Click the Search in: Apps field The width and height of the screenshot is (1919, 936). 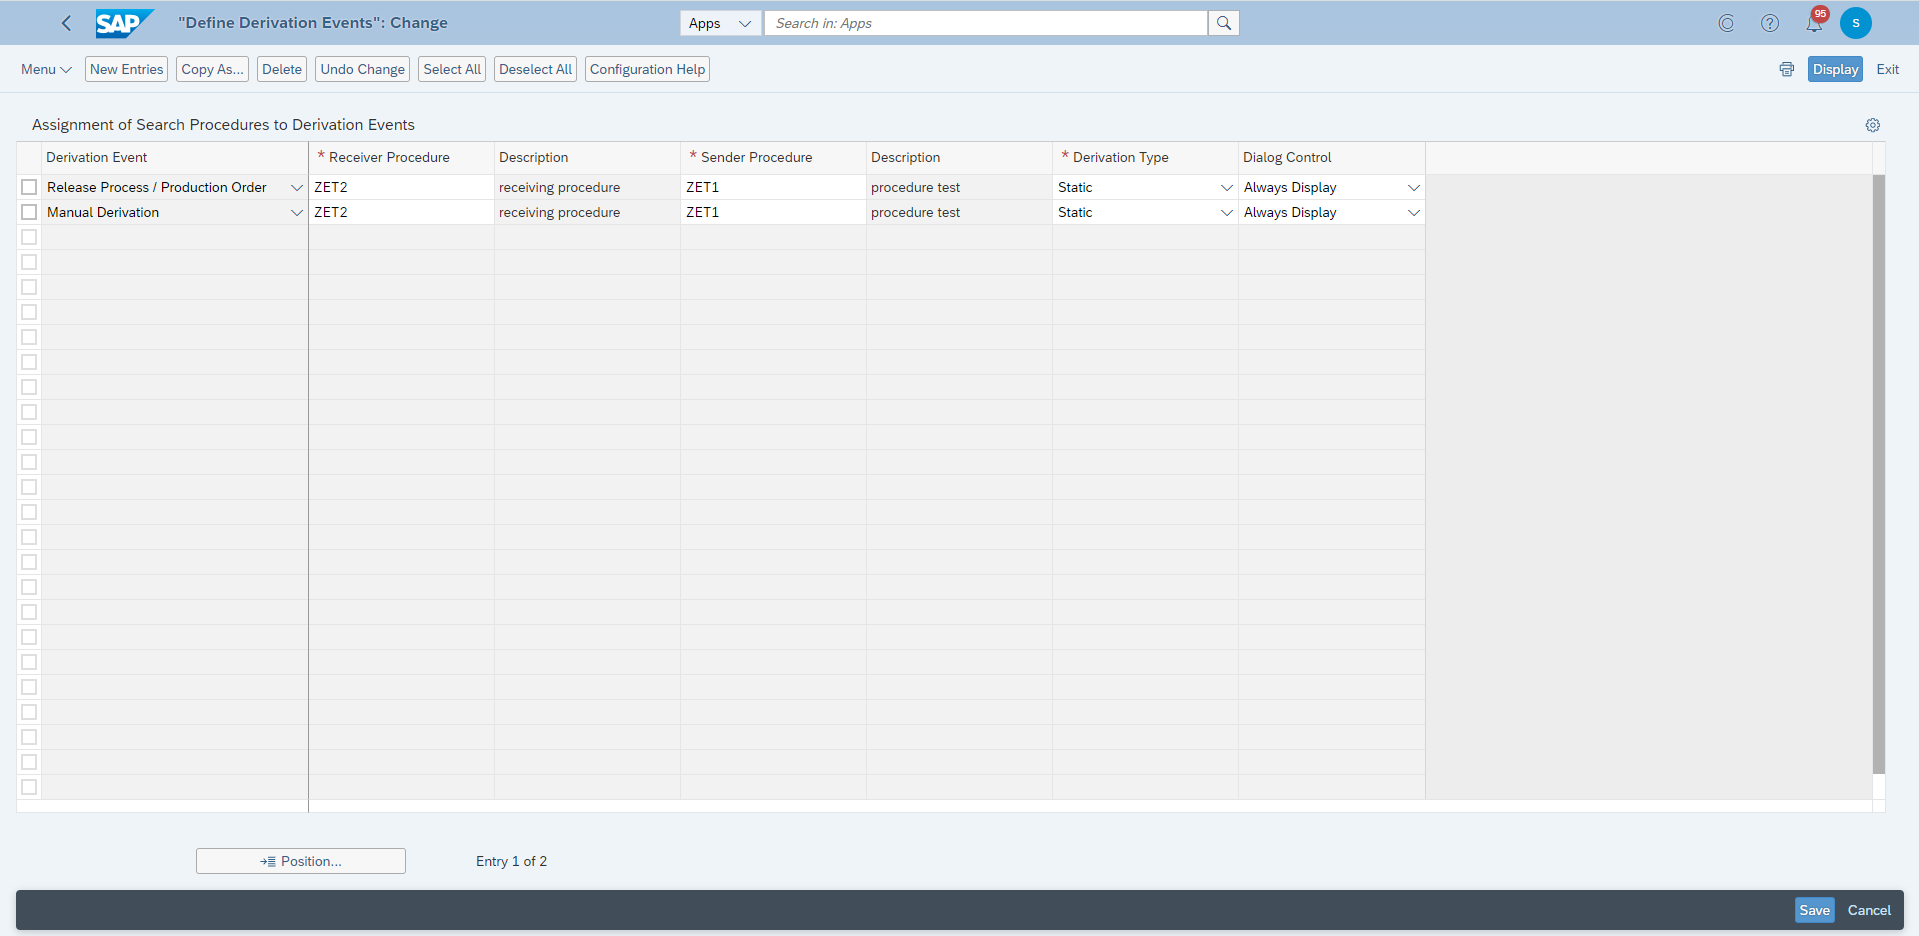(985, 23)
